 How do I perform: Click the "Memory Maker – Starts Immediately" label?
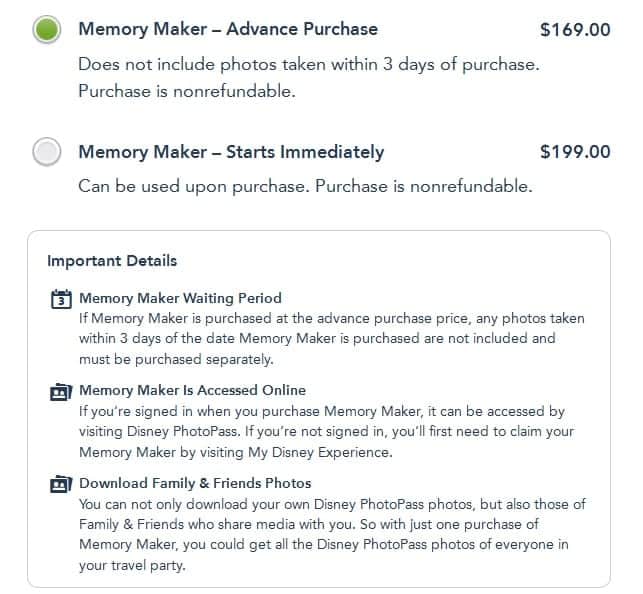[x=231, y=152]
